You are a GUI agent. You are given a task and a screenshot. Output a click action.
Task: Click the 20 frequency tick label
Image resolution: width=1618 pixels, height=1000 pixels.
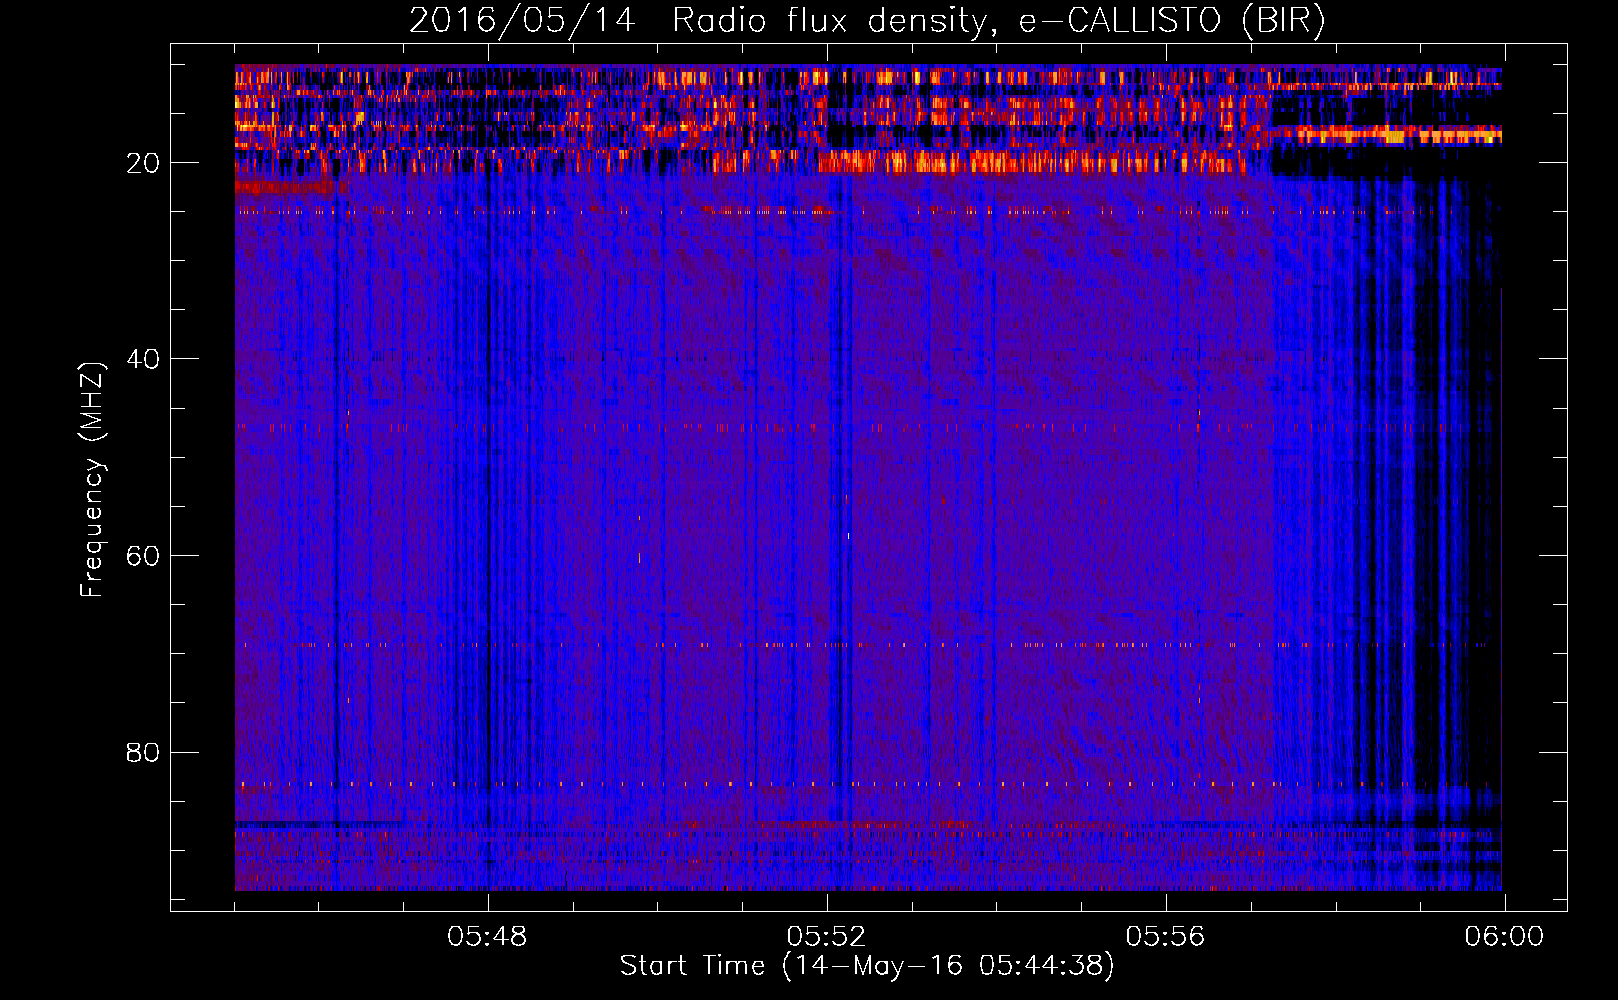[x=143, y=163]
